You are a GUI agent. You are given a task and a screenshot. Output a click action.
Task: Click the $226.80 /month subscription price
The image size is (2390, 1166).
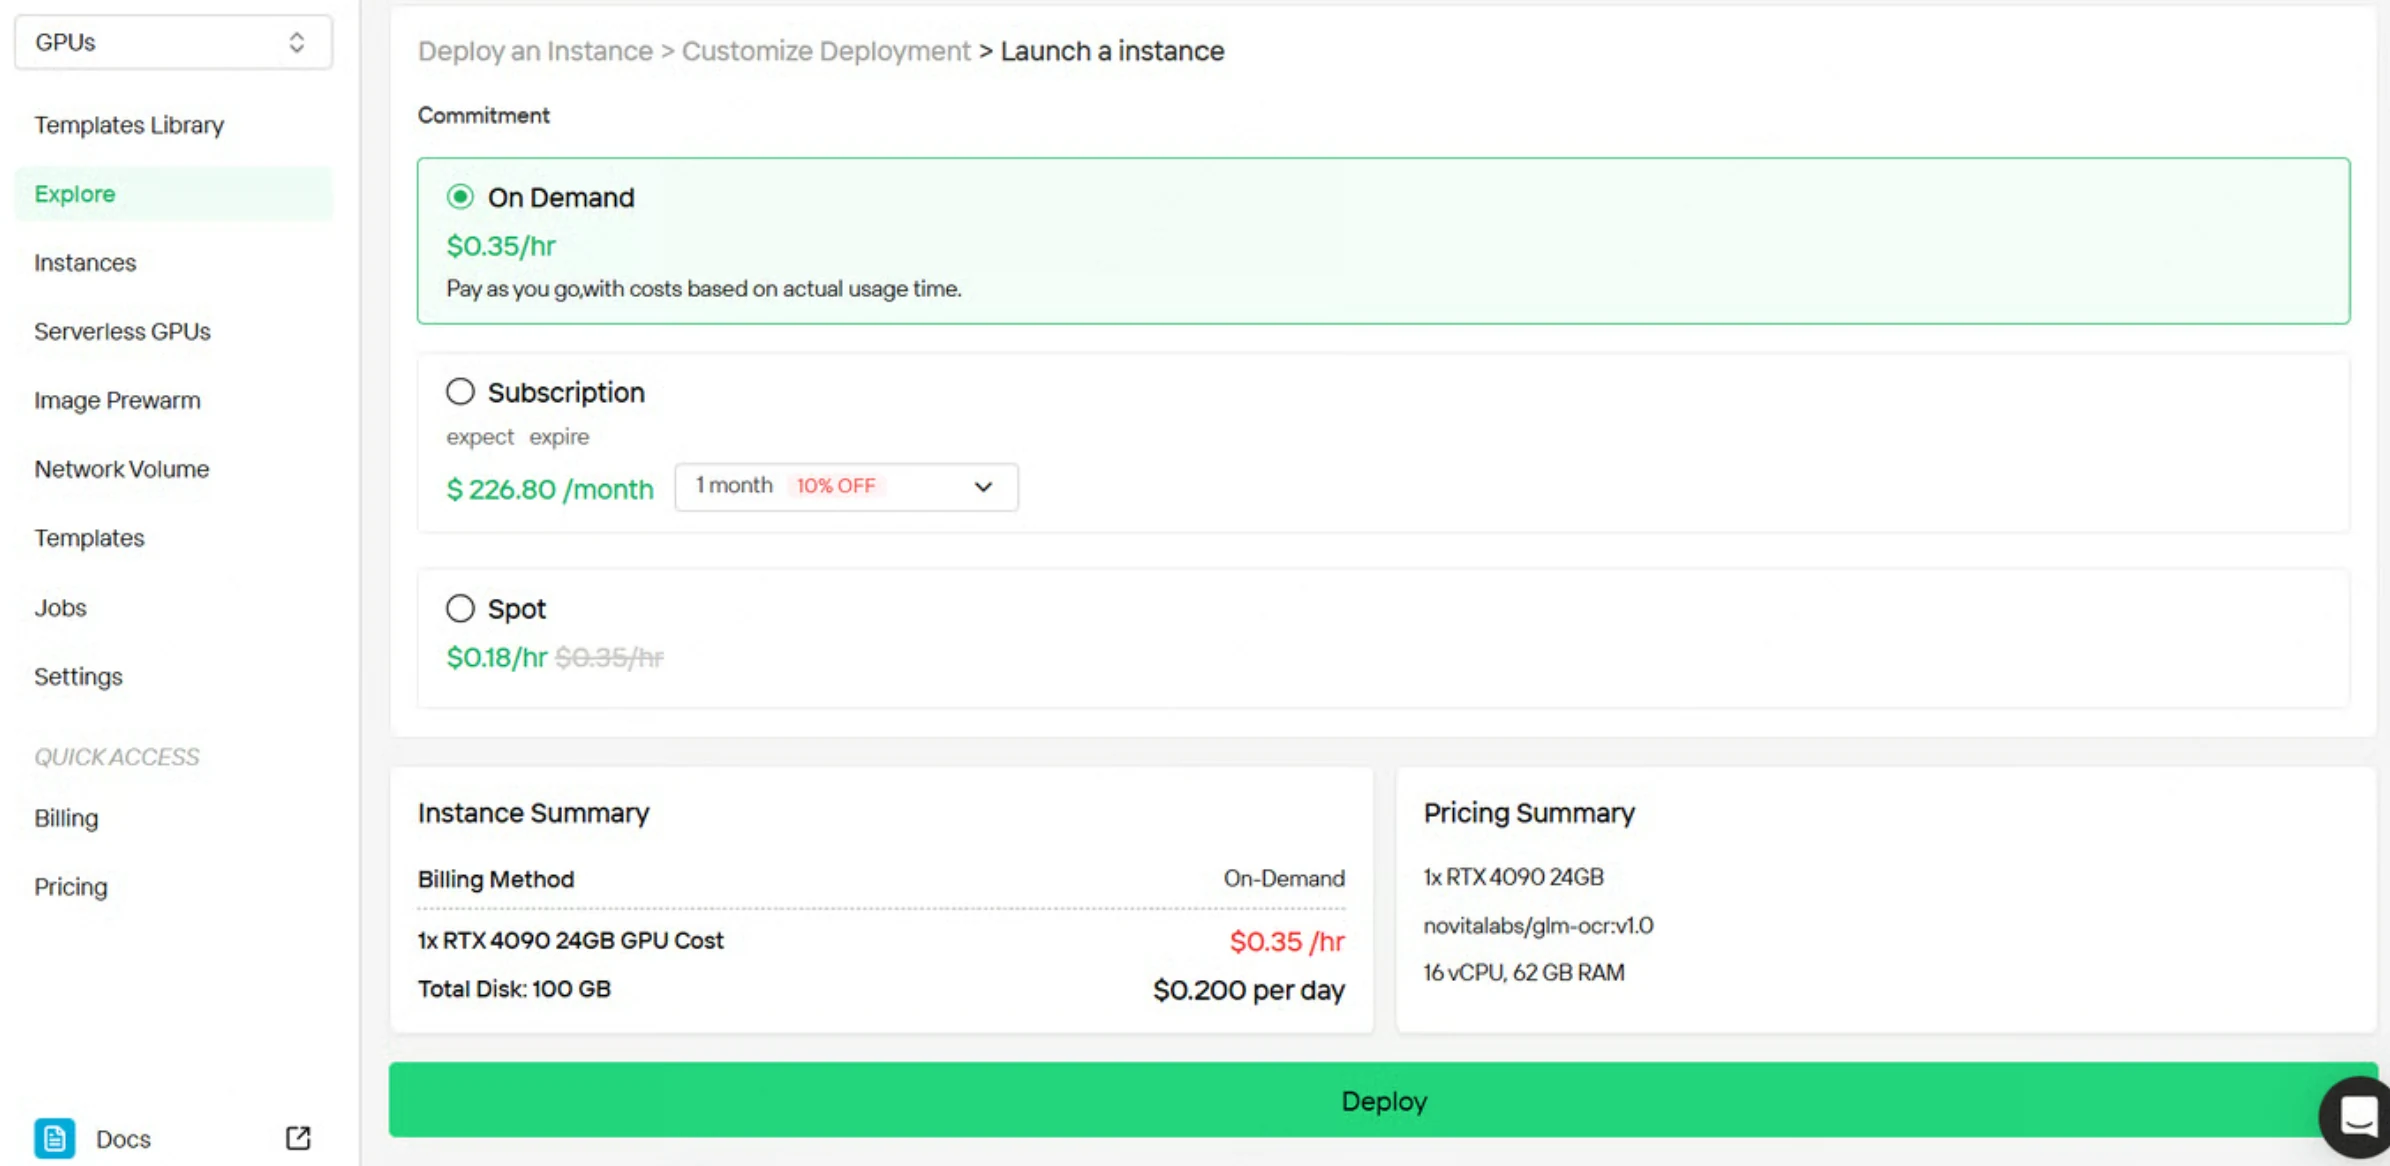point(550,489)
